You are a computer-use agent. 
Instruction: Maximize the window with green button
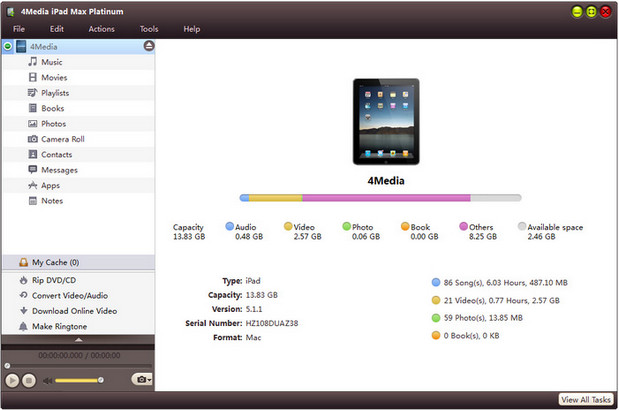[x=591, y=12]
